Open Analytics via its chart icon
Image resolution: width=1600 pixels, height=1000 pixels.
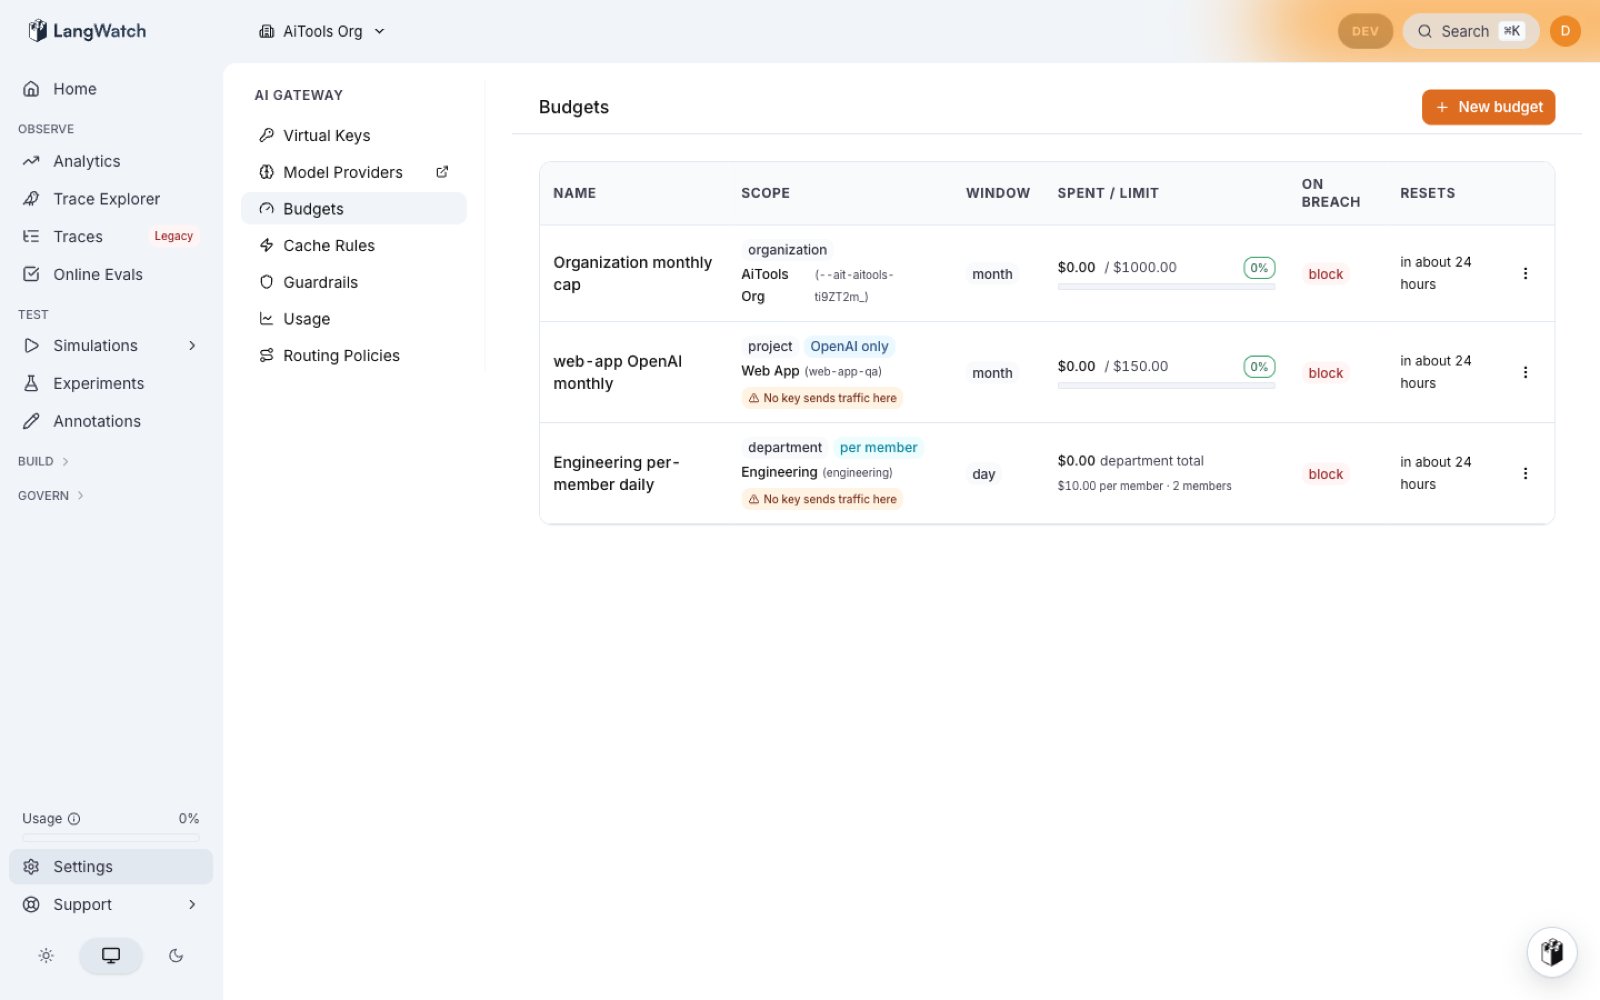coord(31,161)
